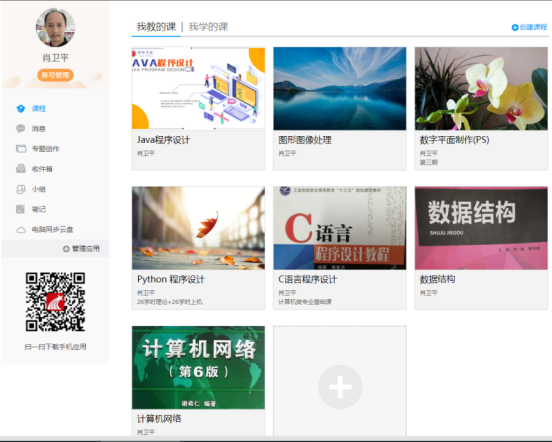Click the QR code for mobile app download
Screen dimensions: 552x442
coord(55,302)
